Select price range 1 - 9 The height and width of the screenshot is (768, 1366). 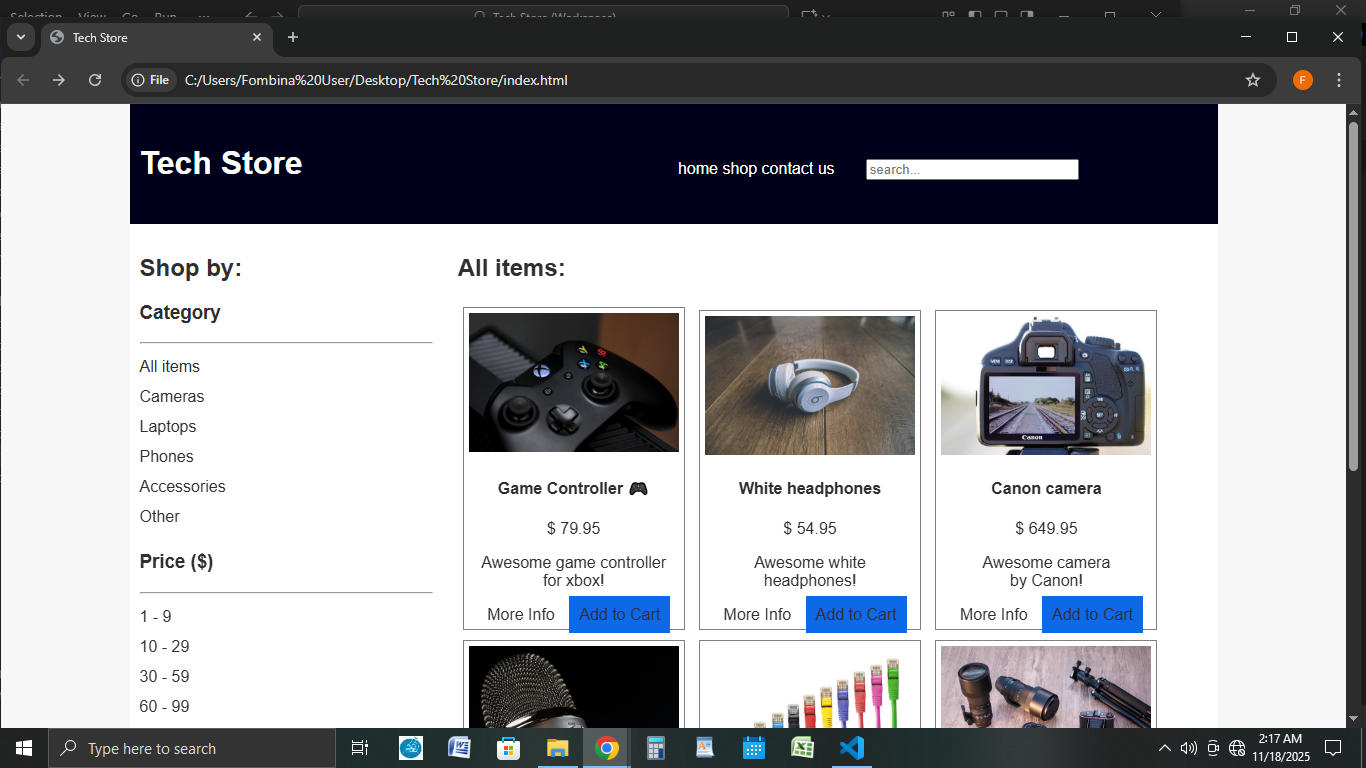(156, 617)
